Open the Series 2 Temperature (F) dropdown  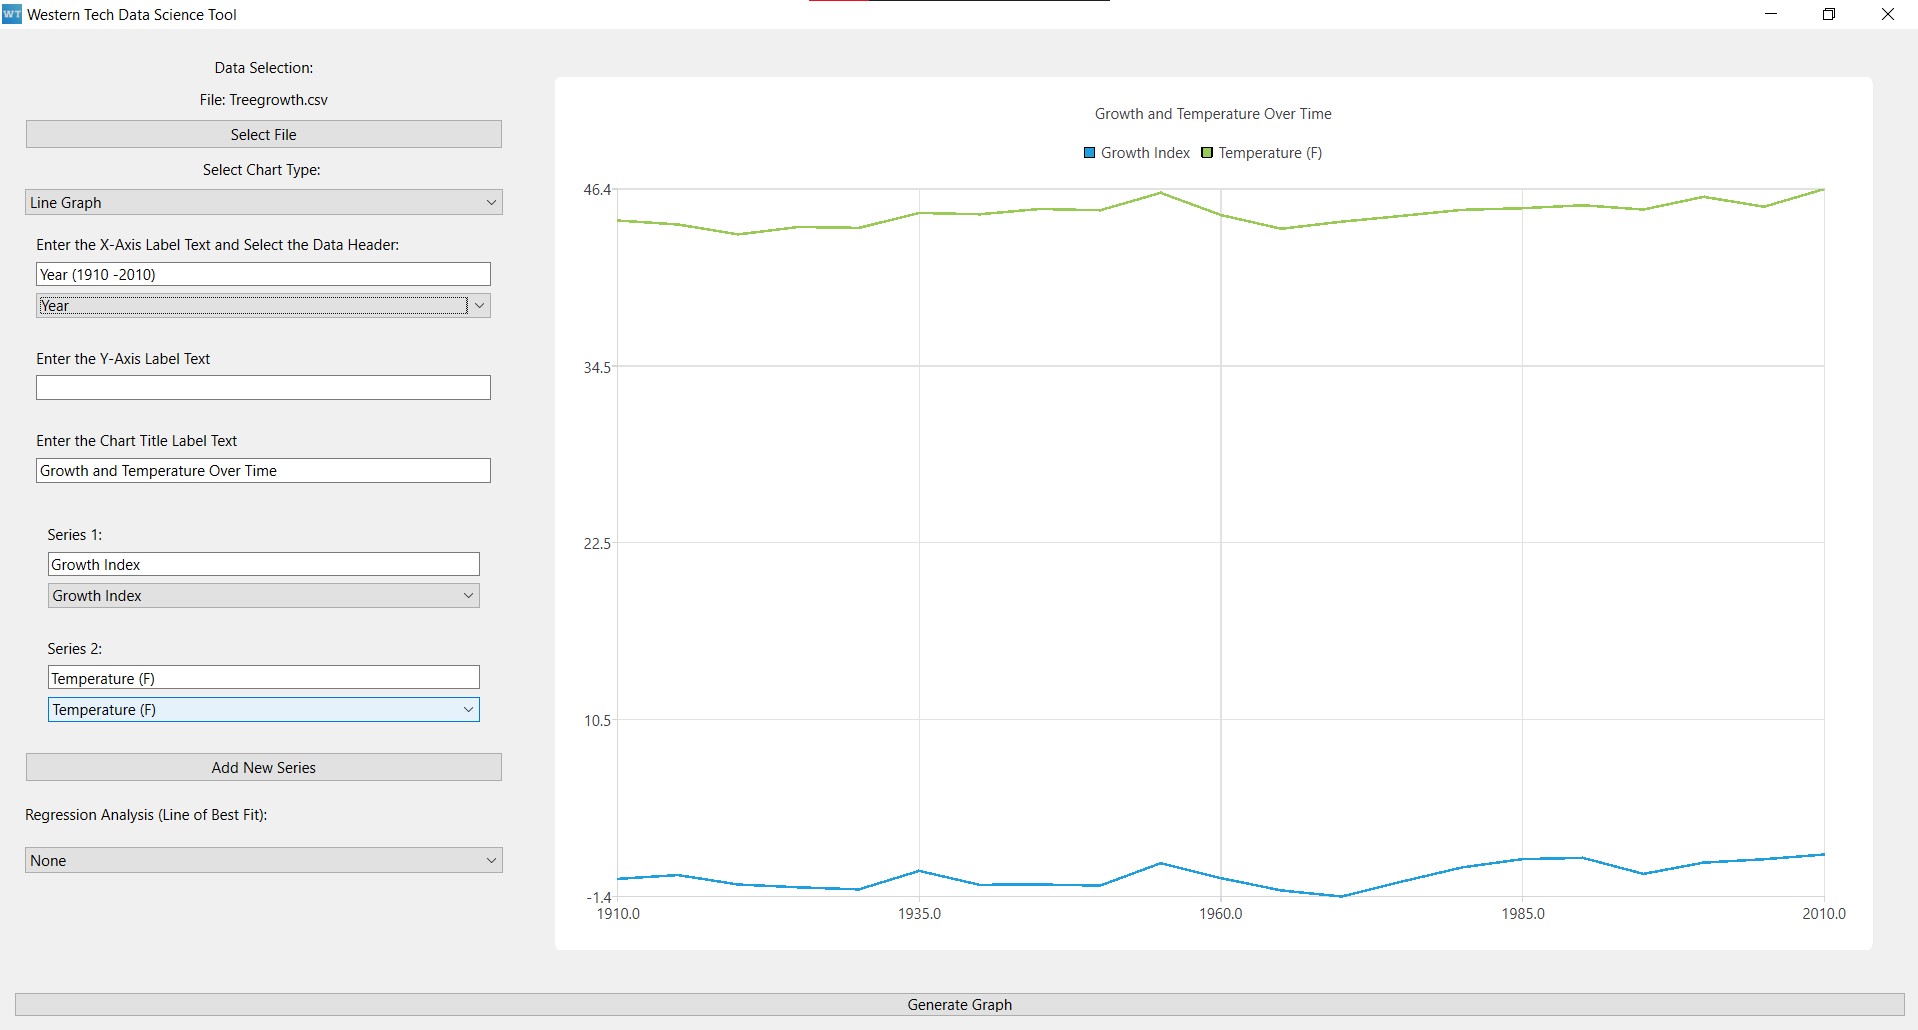263,710
